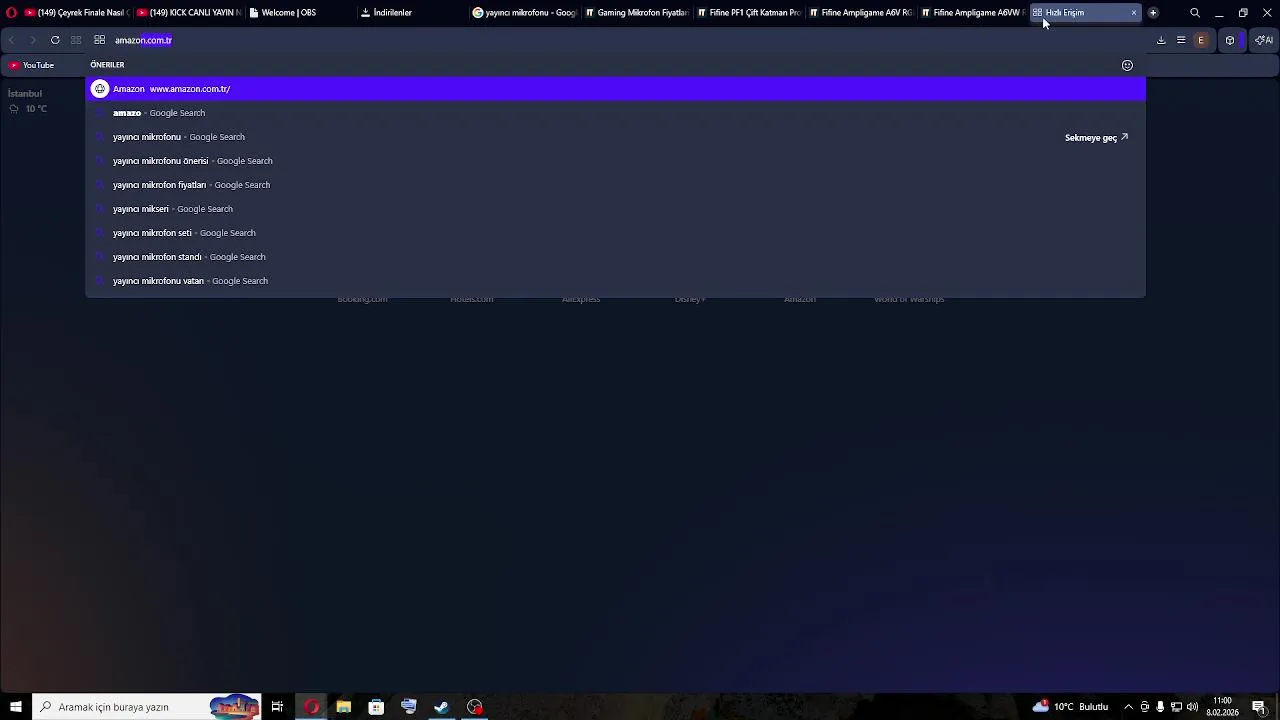Select 'yayıncı mikrofonu önerisi' suggestion
The width and height of the screenshot is (1280, 720).
[615, 161]
